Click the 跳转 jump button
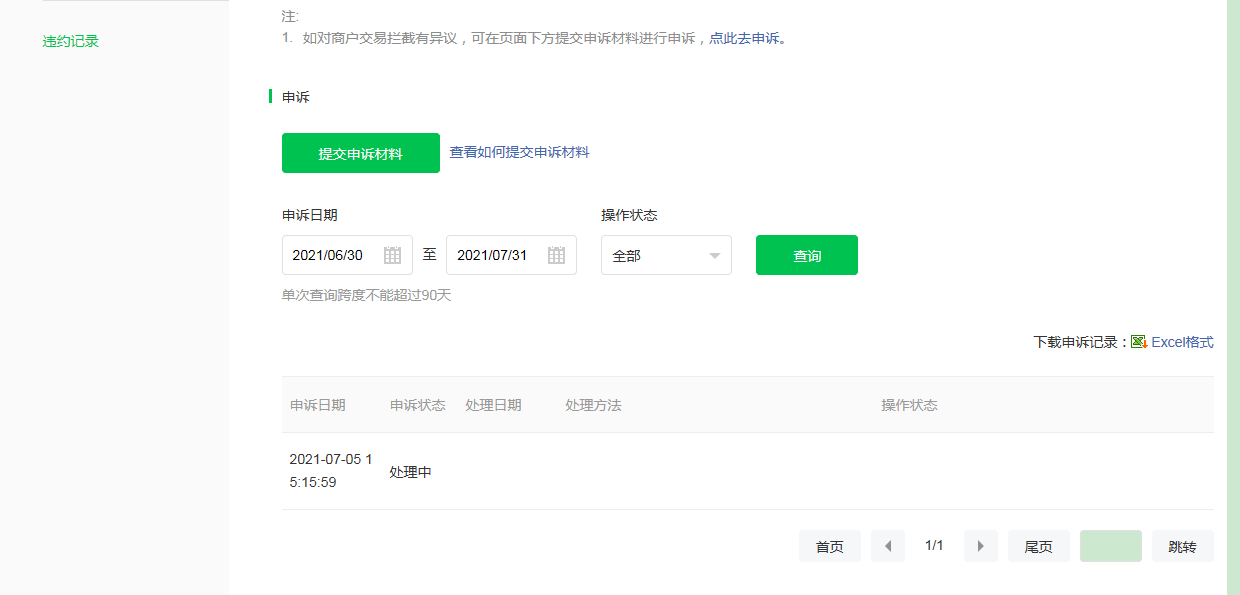 tap(1183, 546)
